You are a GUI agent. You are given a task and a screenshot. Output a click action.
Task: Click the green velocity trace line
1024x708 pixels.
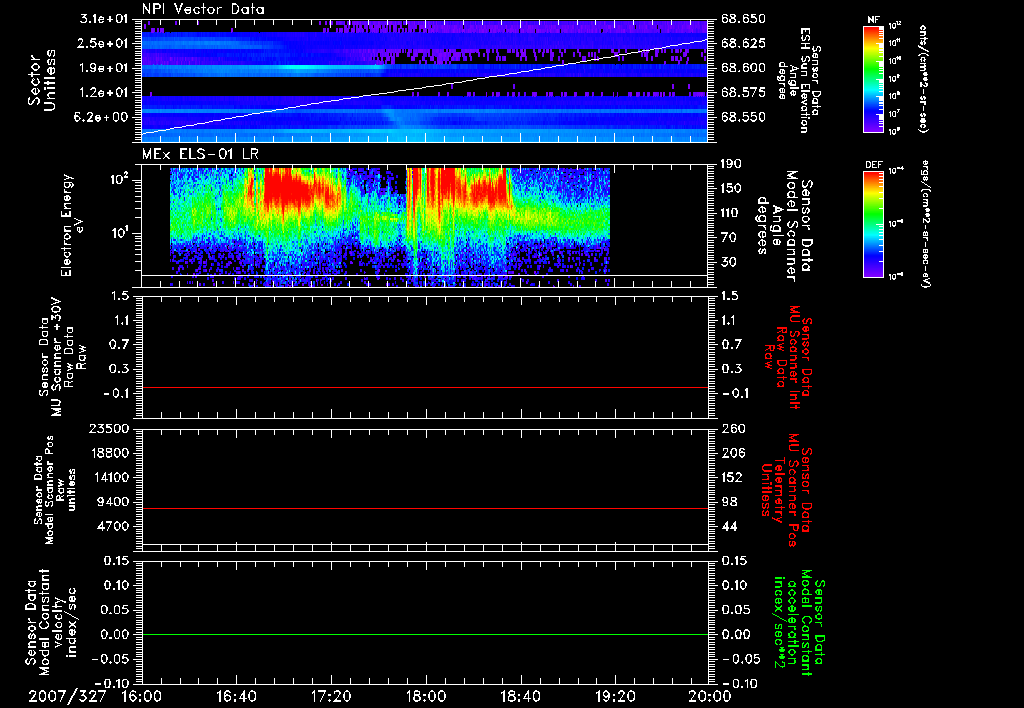(x=425, y=634)
